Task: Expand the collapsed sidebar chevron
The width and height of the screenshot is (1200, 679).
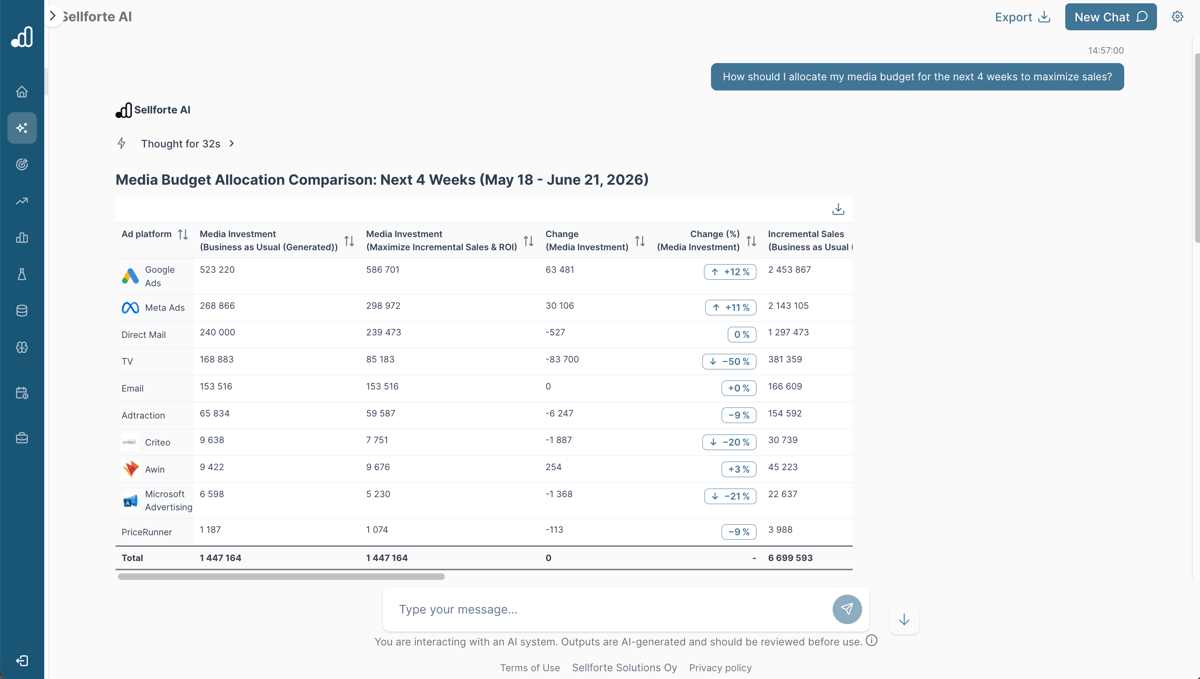Action: click(53, 16)
